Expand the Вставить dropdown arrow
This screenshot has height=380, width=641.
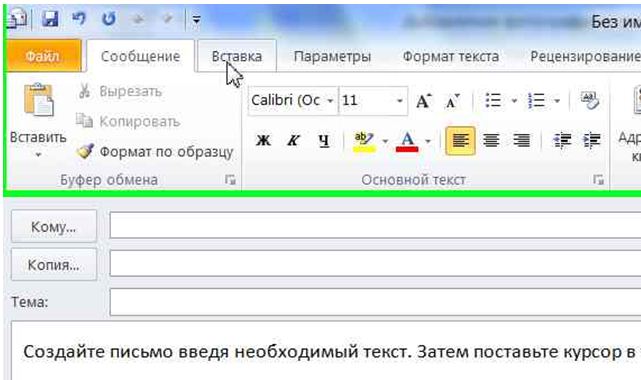(x=38, y=155)
